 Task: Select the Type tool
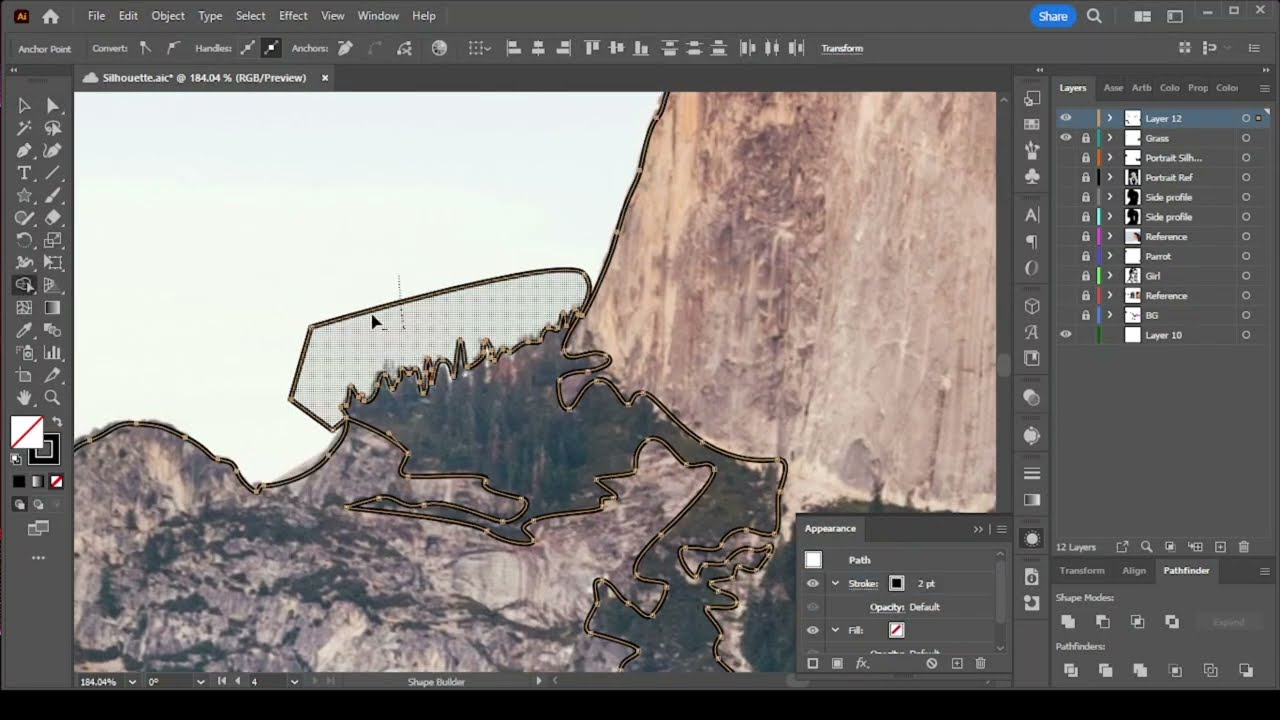tap(24, 174)
